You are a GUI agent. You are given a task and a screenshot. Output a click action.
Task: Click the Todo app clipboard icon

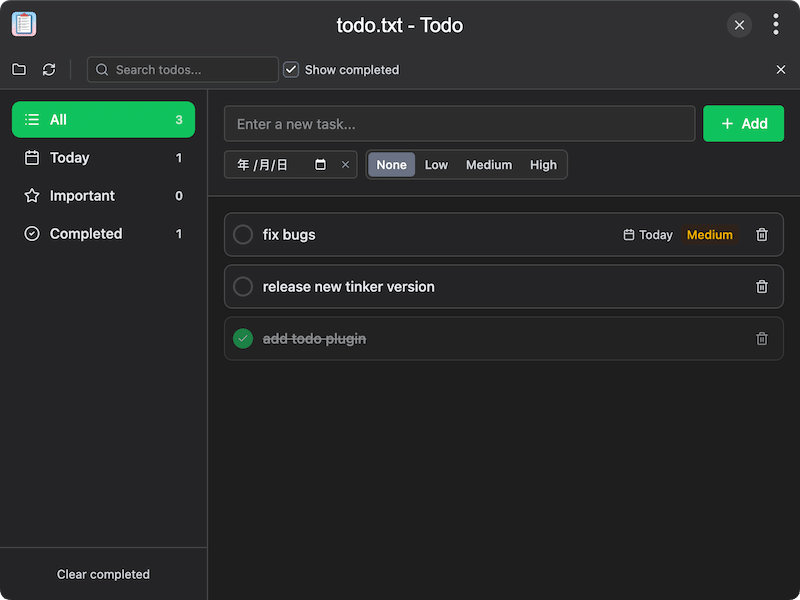tap(24, 25)
